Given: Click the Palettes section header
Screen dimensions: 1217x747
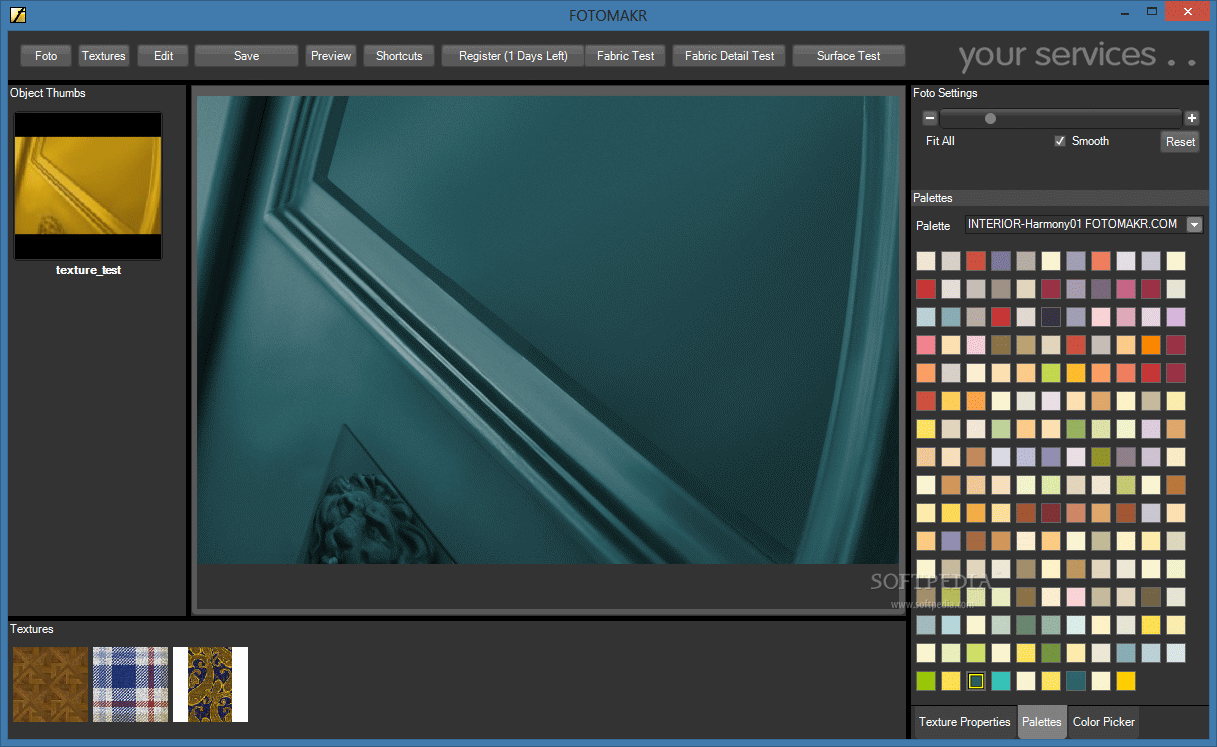Looking at the screenshot, I should 933,198.
